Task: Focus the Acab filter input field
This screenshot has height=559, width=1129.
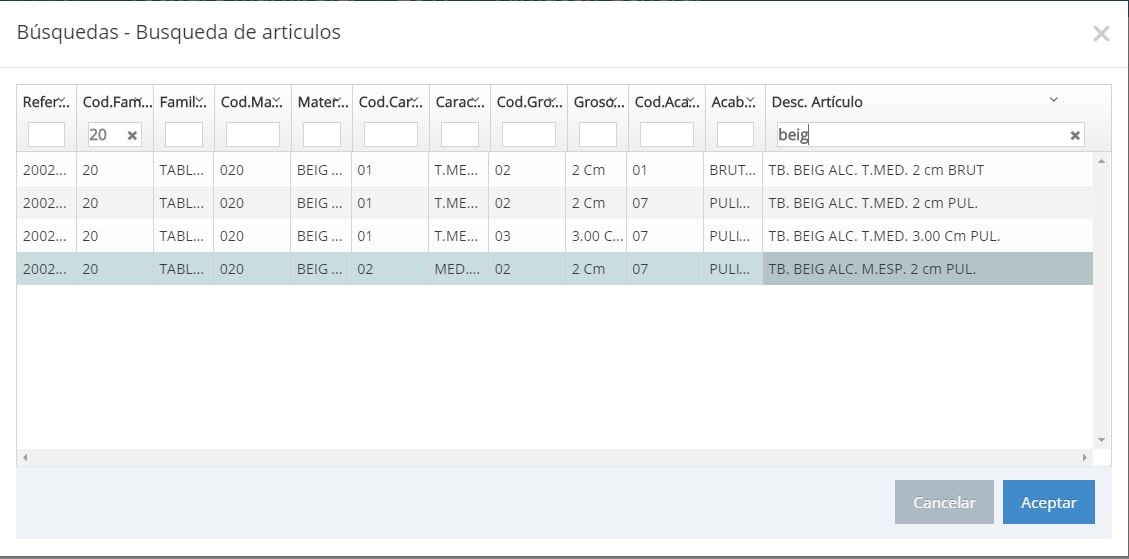Action: pos(735,135)
